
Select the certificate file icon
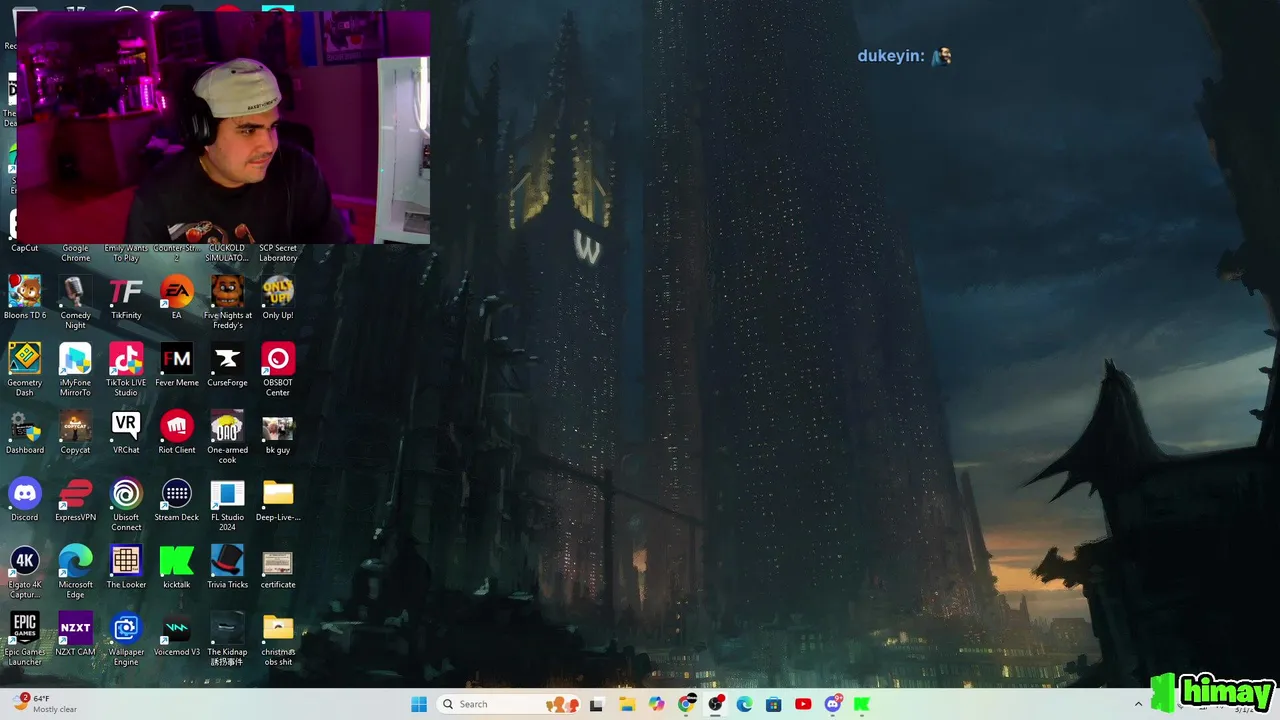(x=278, y=567)
